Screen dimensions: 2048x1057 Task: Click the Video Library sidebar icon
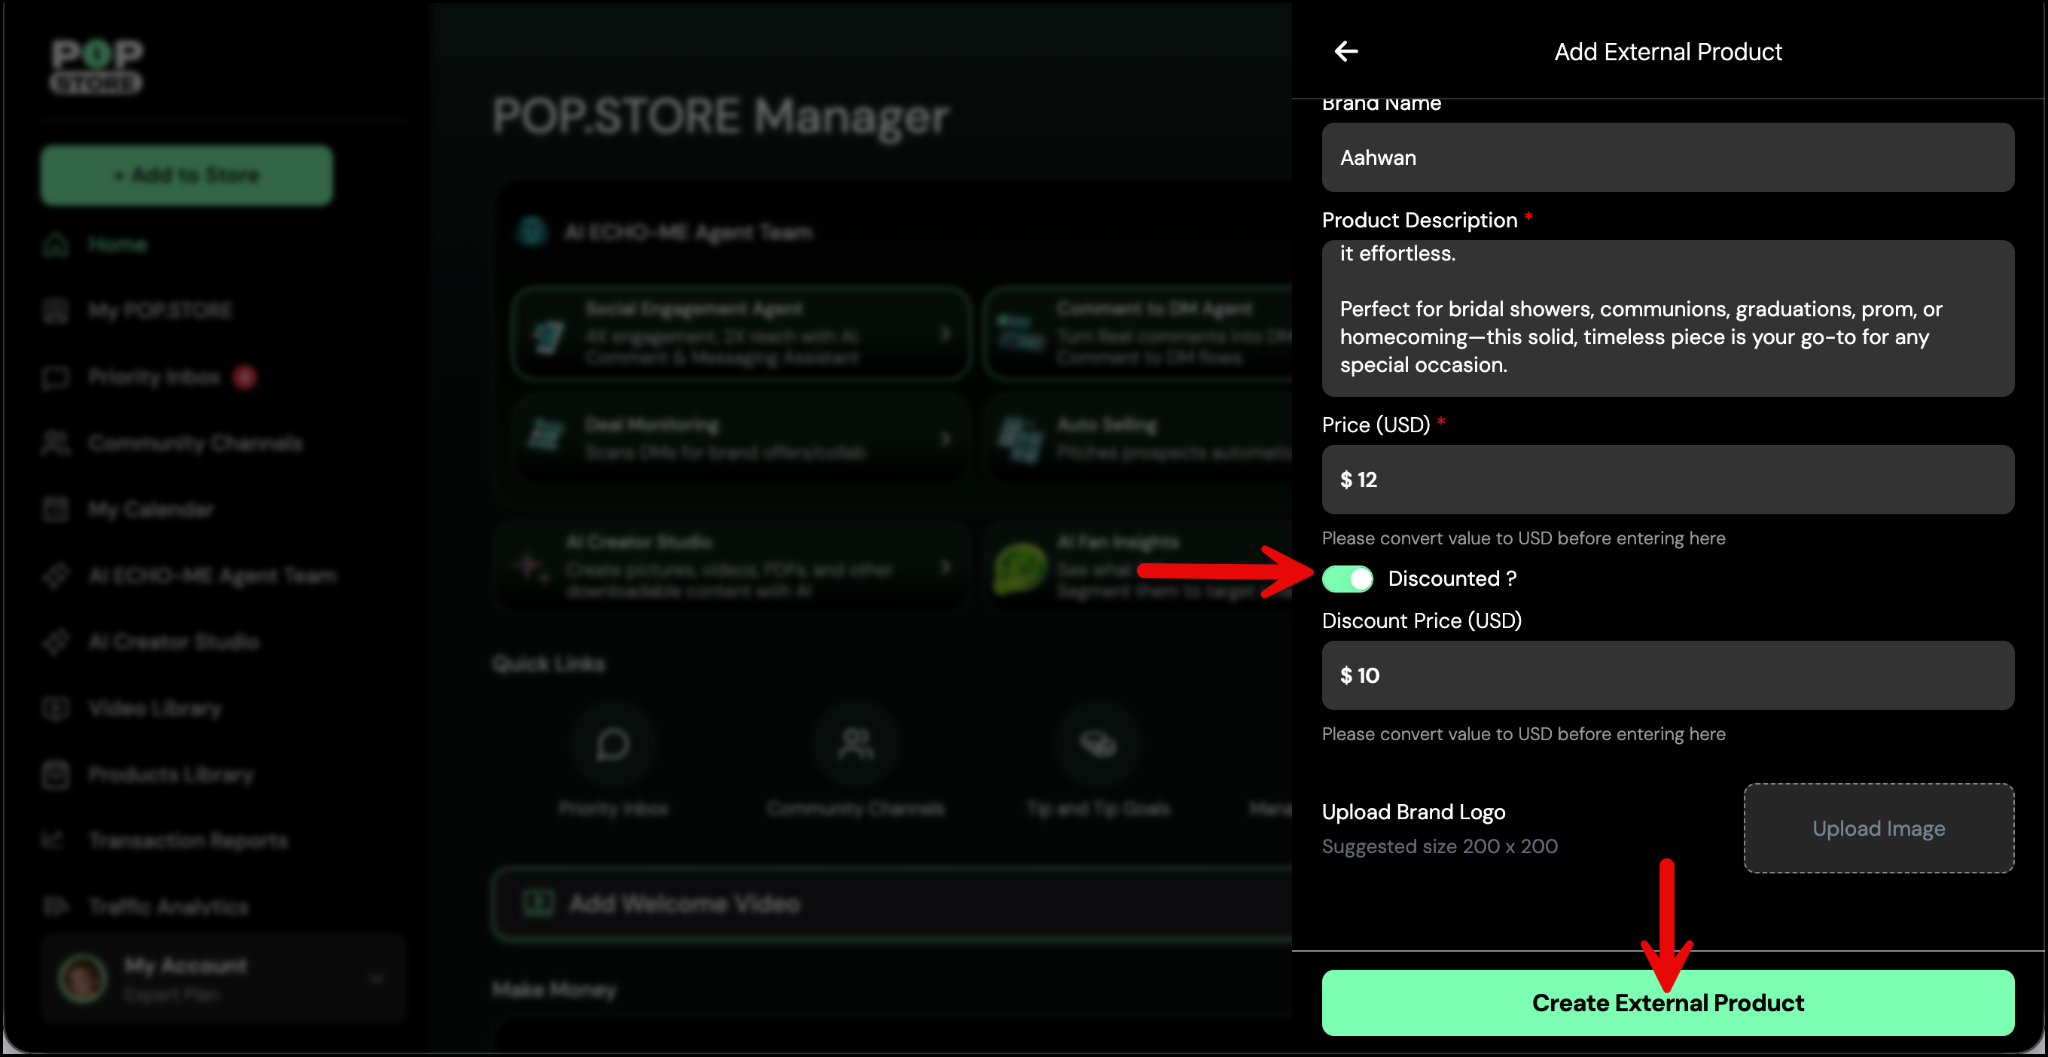click(x=56, y=709)
